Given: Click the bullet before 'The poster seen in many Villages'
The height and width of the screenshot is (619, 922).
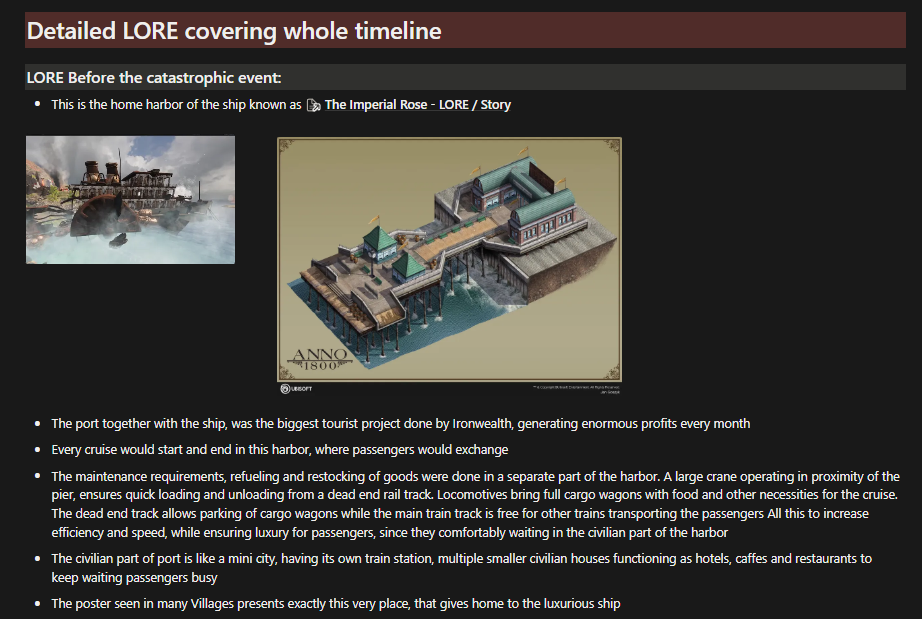Looking at the screenshot, I should (37, 604).
